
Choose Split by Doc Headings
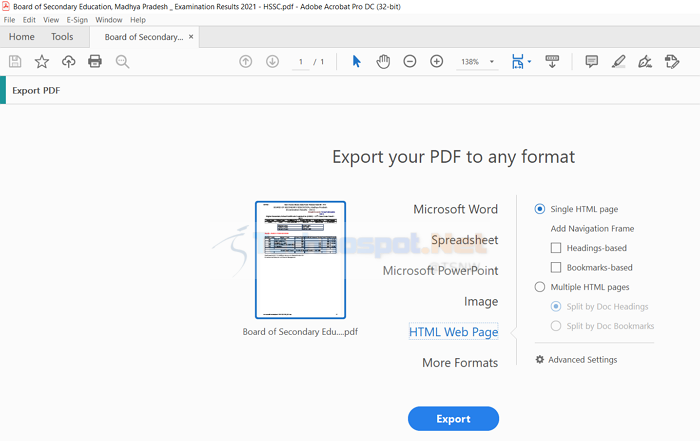click(556, 306)
